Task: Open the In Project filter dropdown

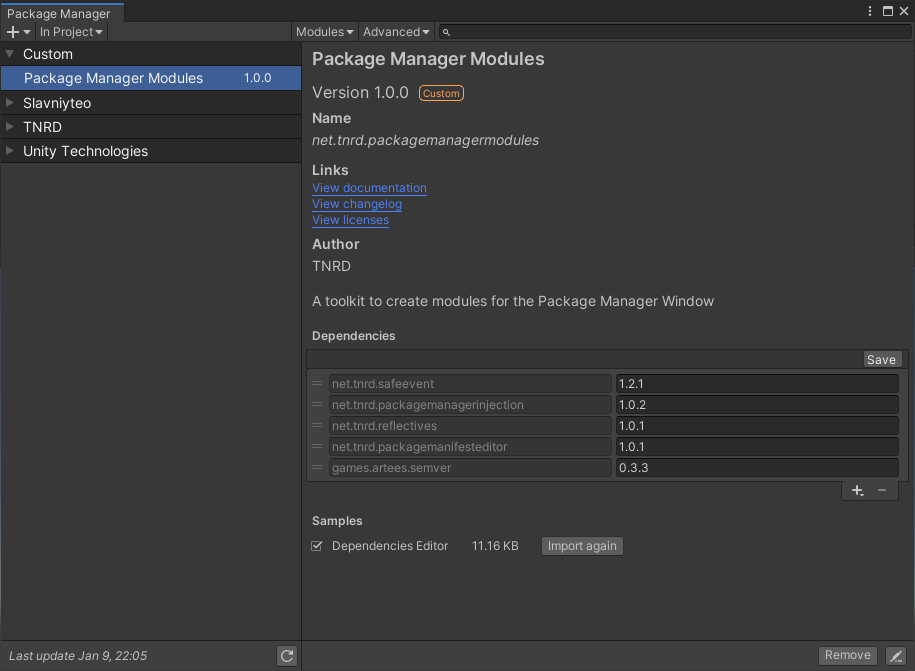Action: (70, 31)
